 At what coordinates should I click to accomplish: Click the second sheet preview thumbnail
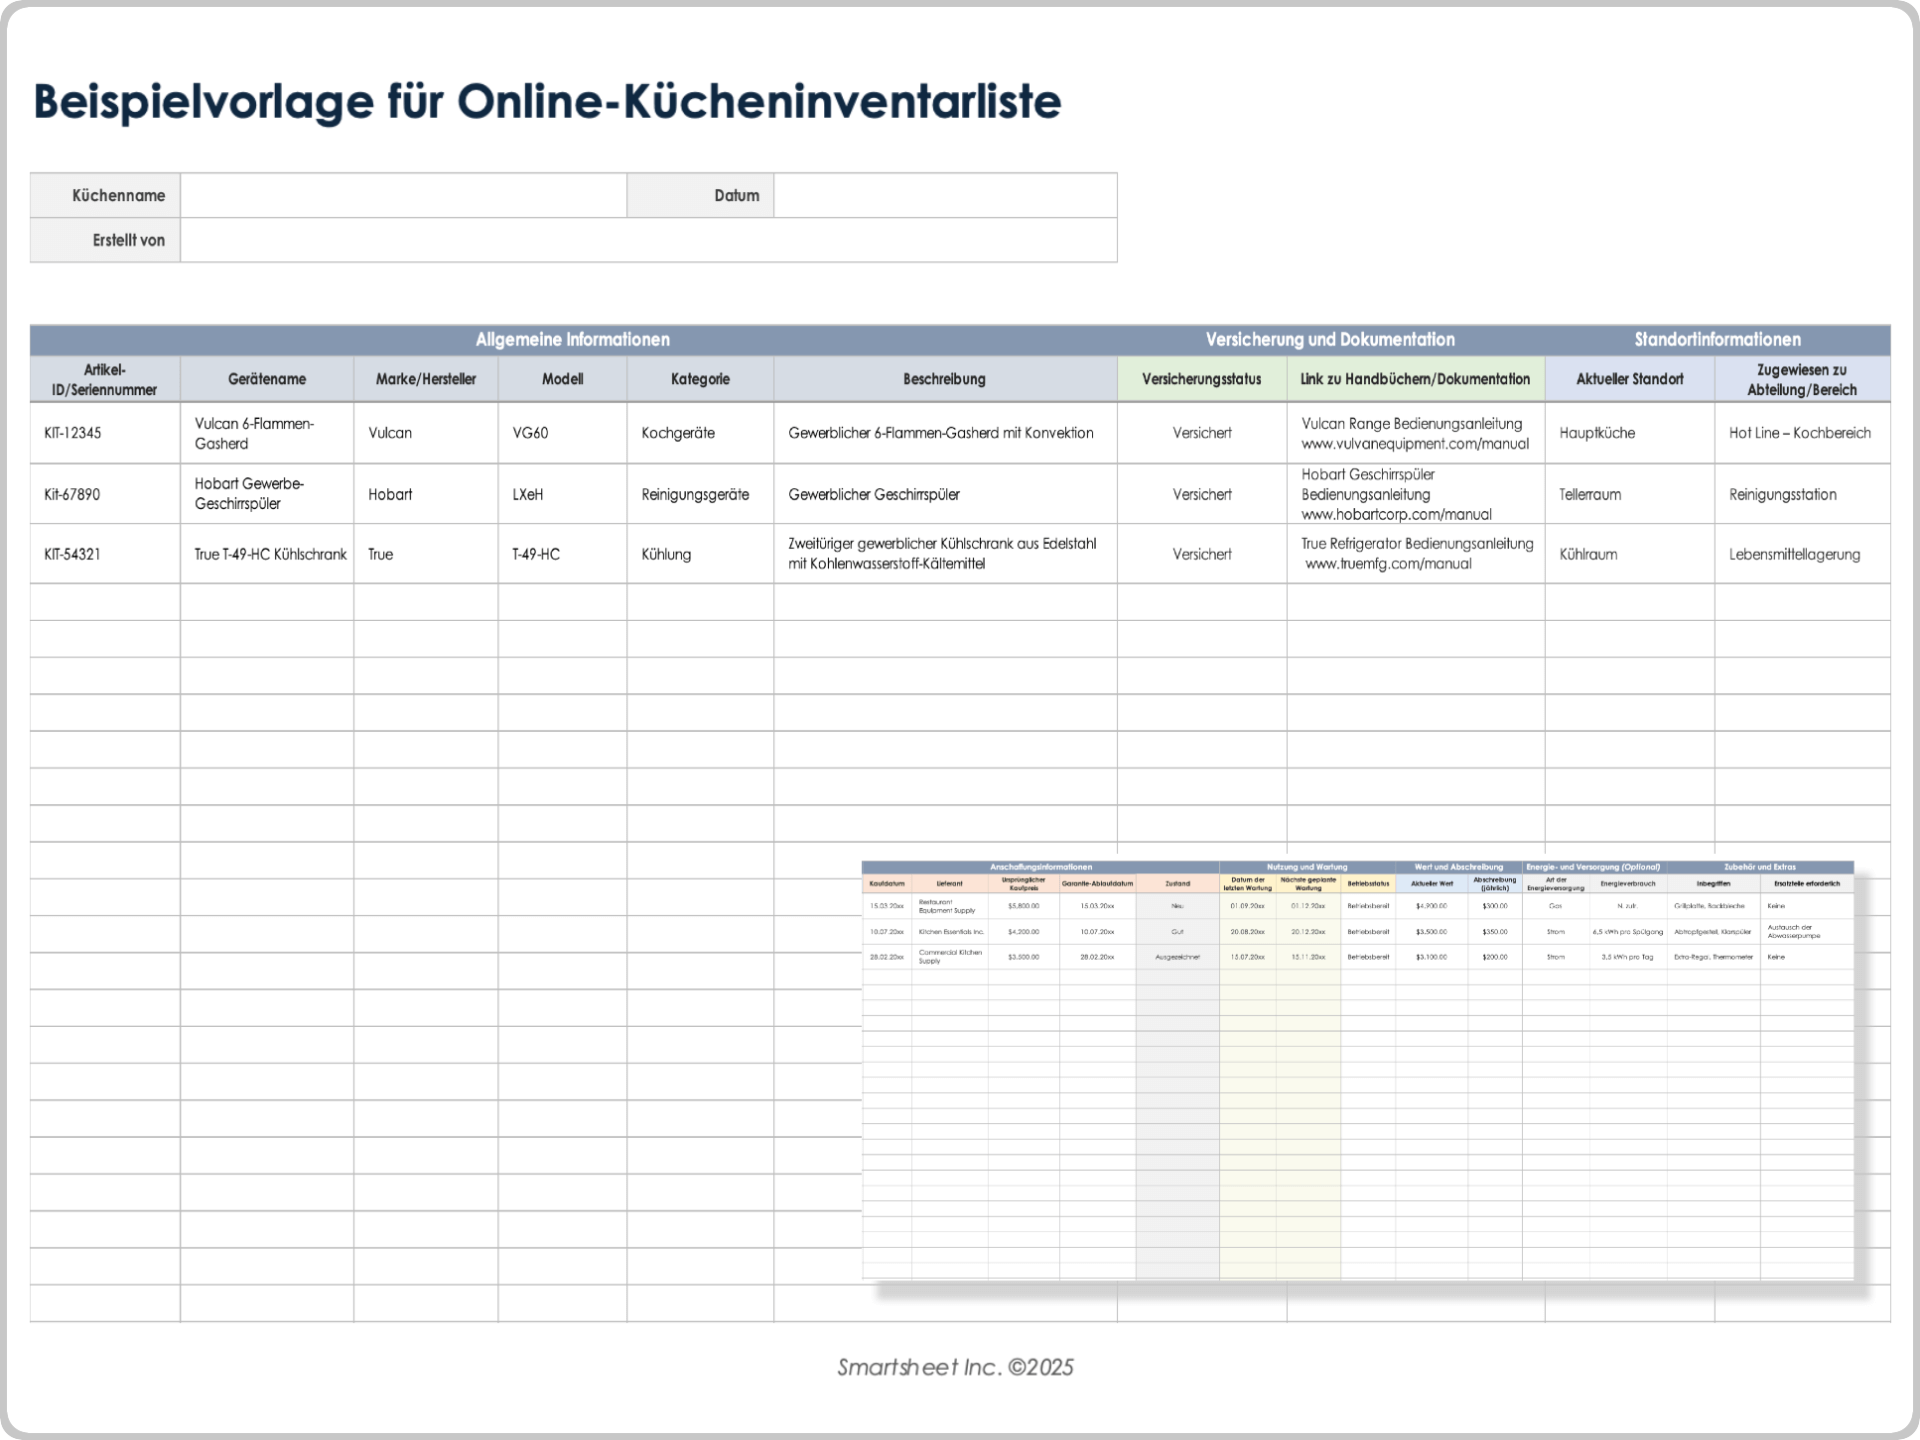click(1357, 1070)
